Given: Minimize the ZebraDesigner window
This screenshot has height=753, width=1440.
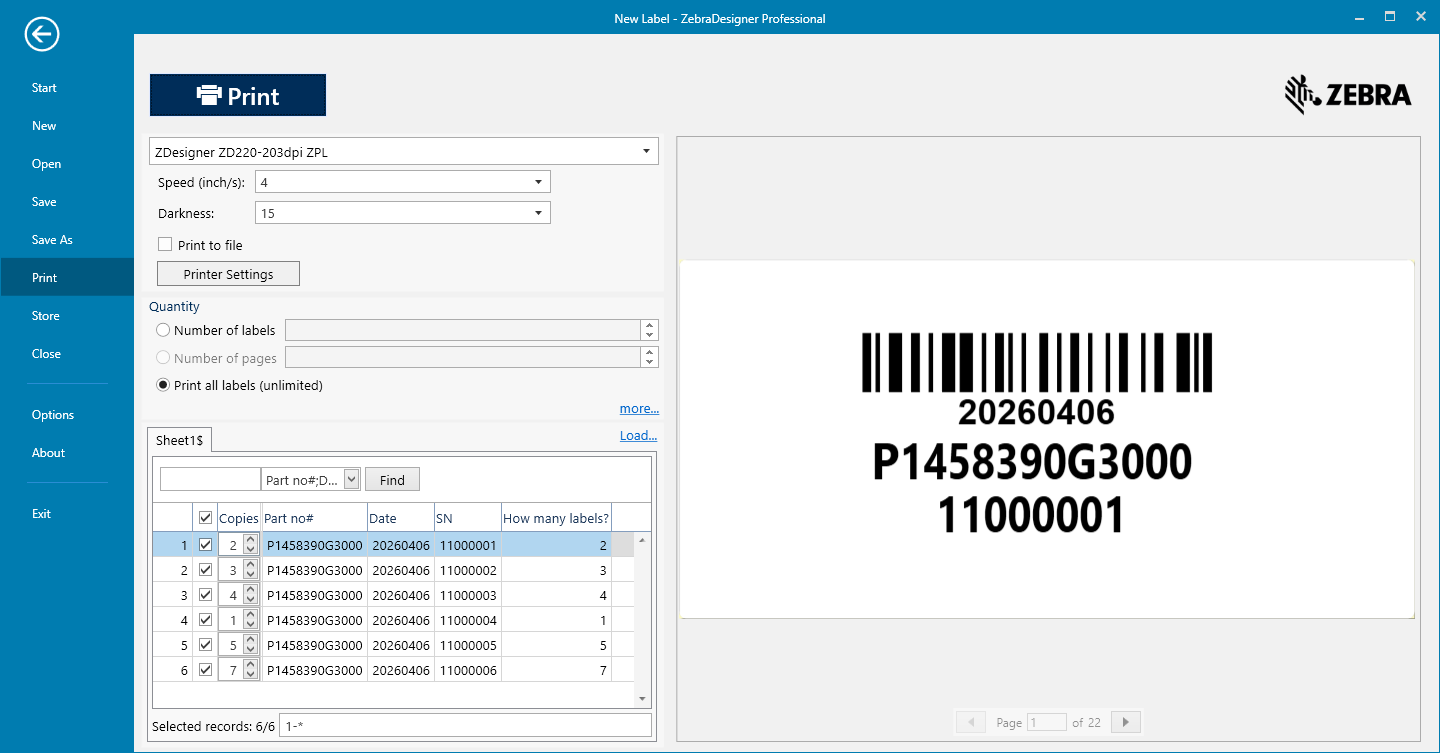Looking at the screenshot, I should click(x=1357, y=17).
